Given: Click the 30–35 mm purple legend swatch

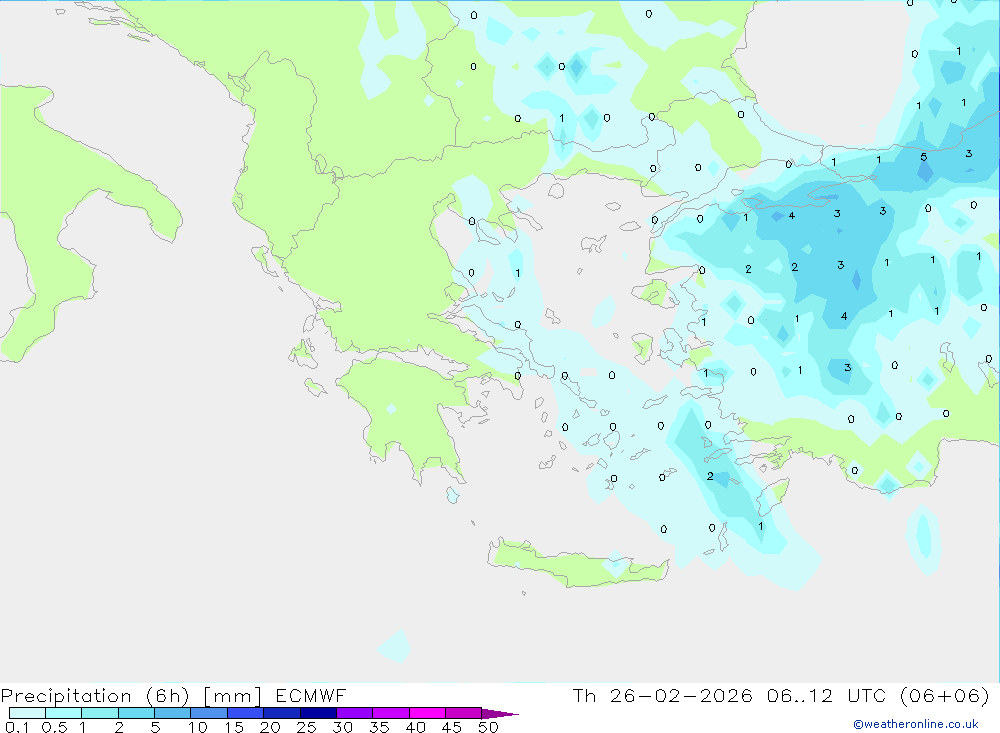Looking at the screenshot, I should click(x=355, y=713).
